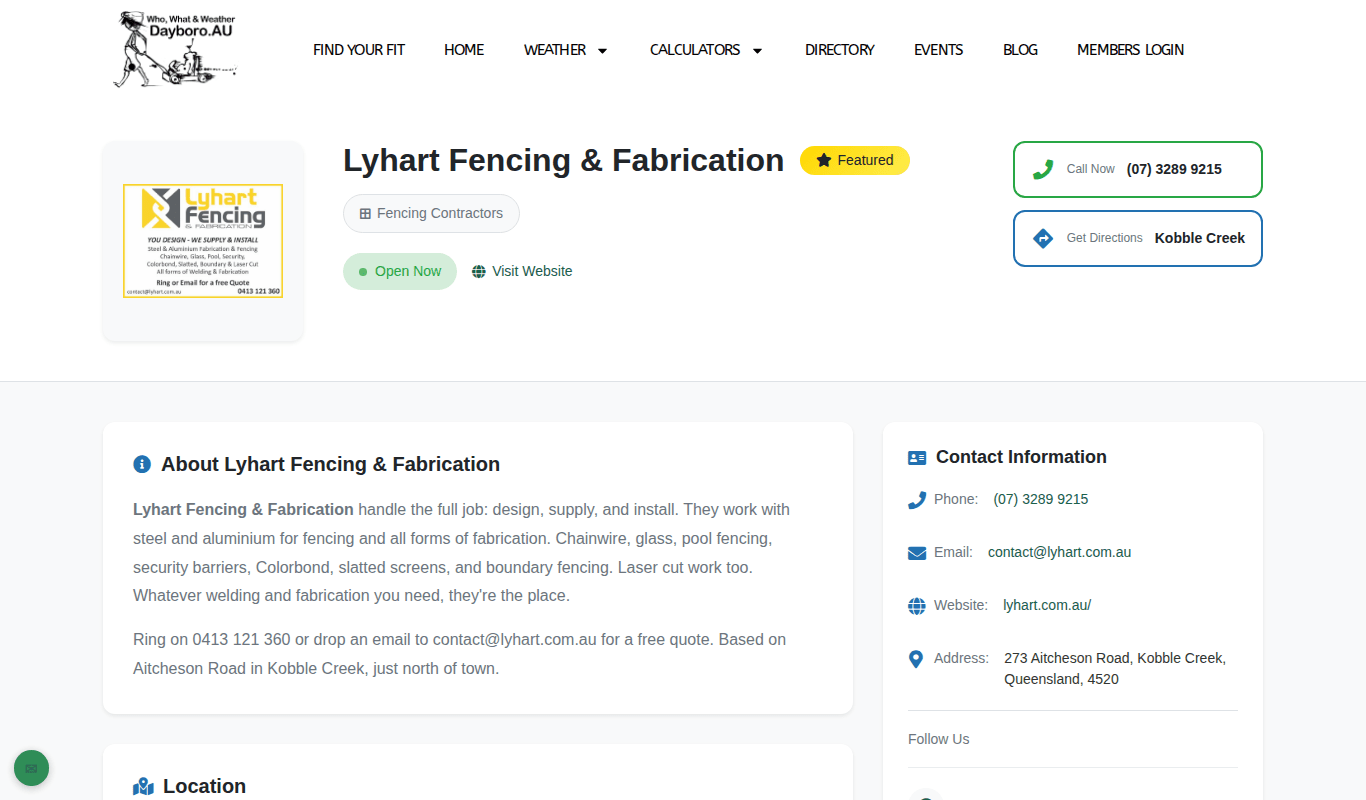This screenshot has height=800, width=1366.
Task: Click the Featured badge
Action: (x=855, y=160)
